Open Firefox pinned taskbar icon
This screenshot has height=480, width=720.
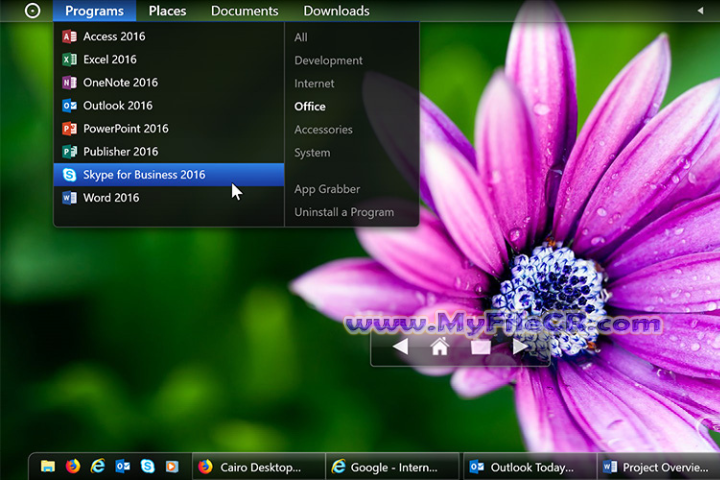73,466
